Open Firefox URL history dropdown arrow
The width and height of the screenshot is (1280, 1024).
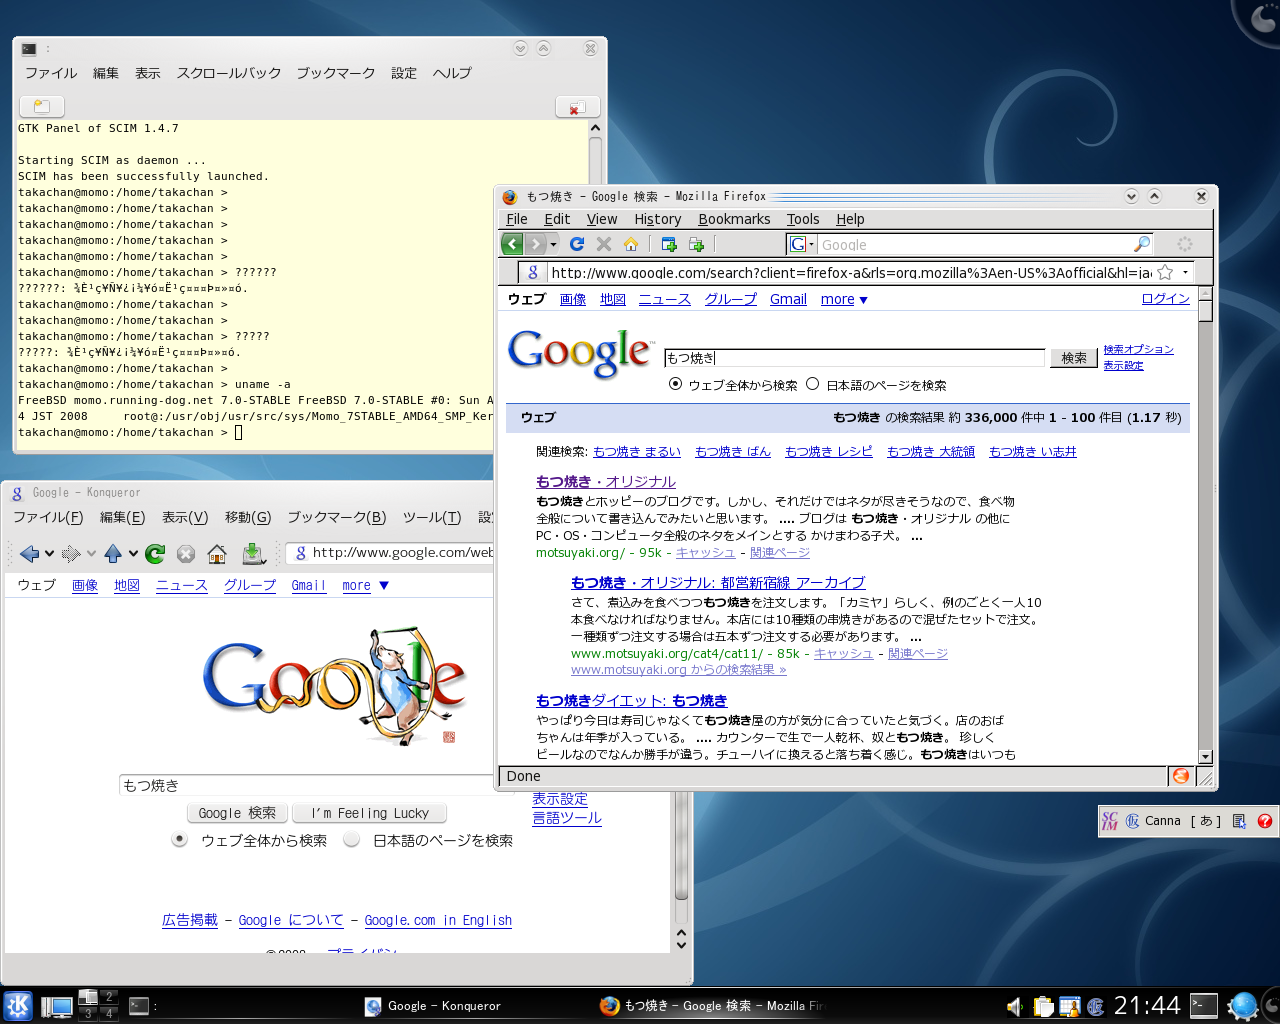tap(1186, 272)
